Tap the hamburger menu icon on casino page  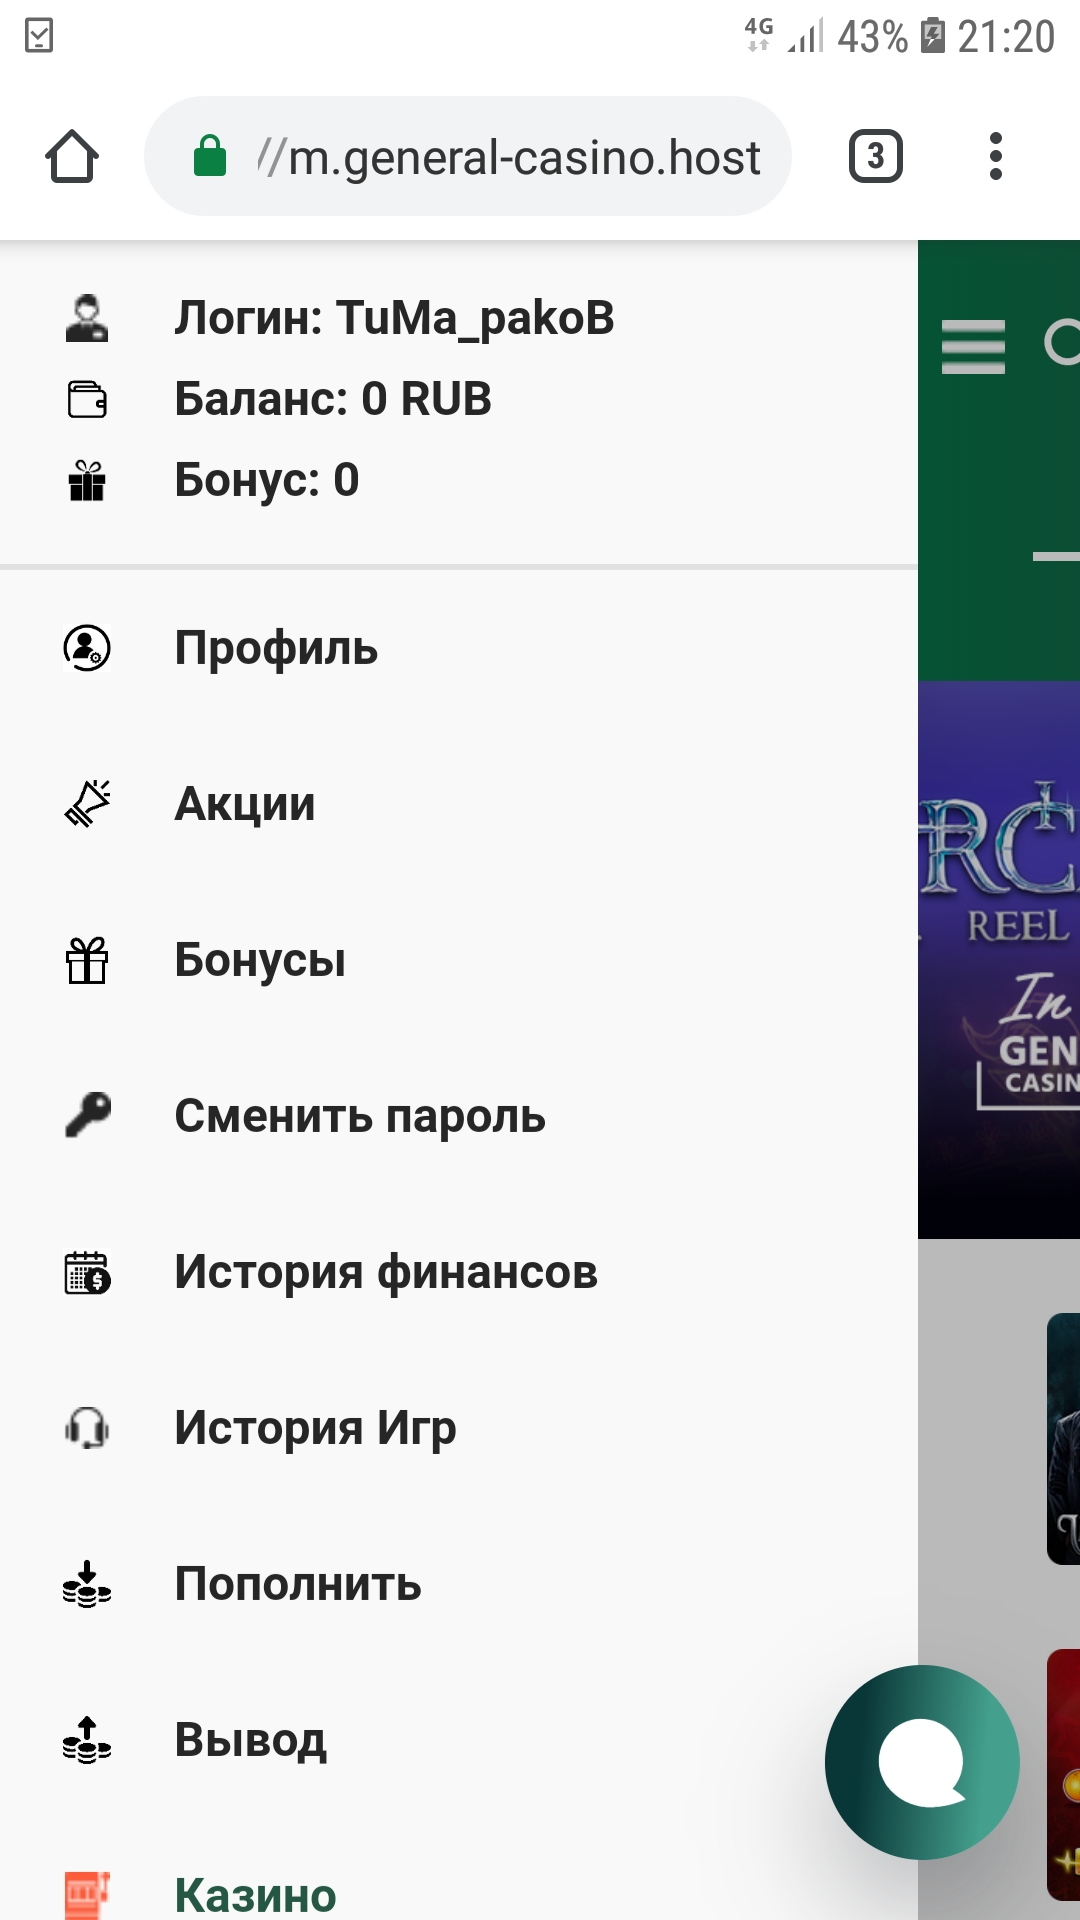click(973, 346)
